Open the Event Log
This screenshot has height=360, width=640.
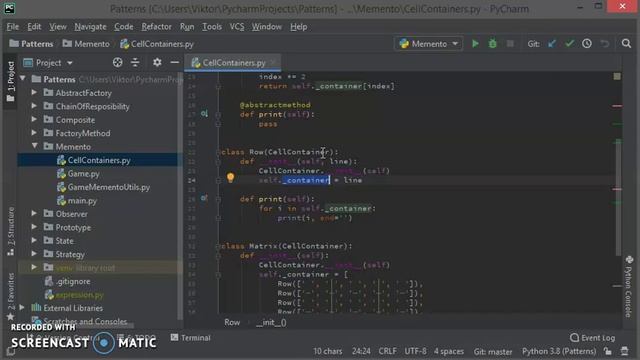click(593, 338)
